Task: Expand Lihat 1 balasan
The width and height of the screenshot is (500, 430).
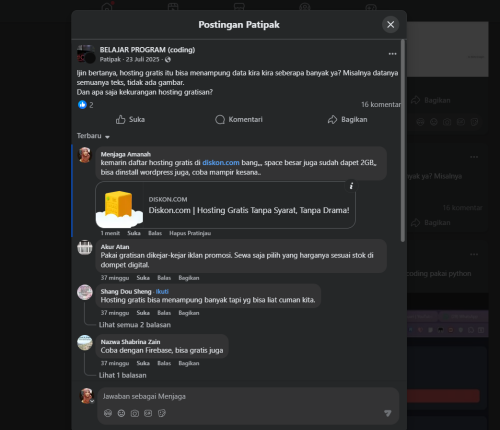Action: click(x=122, y=375)
